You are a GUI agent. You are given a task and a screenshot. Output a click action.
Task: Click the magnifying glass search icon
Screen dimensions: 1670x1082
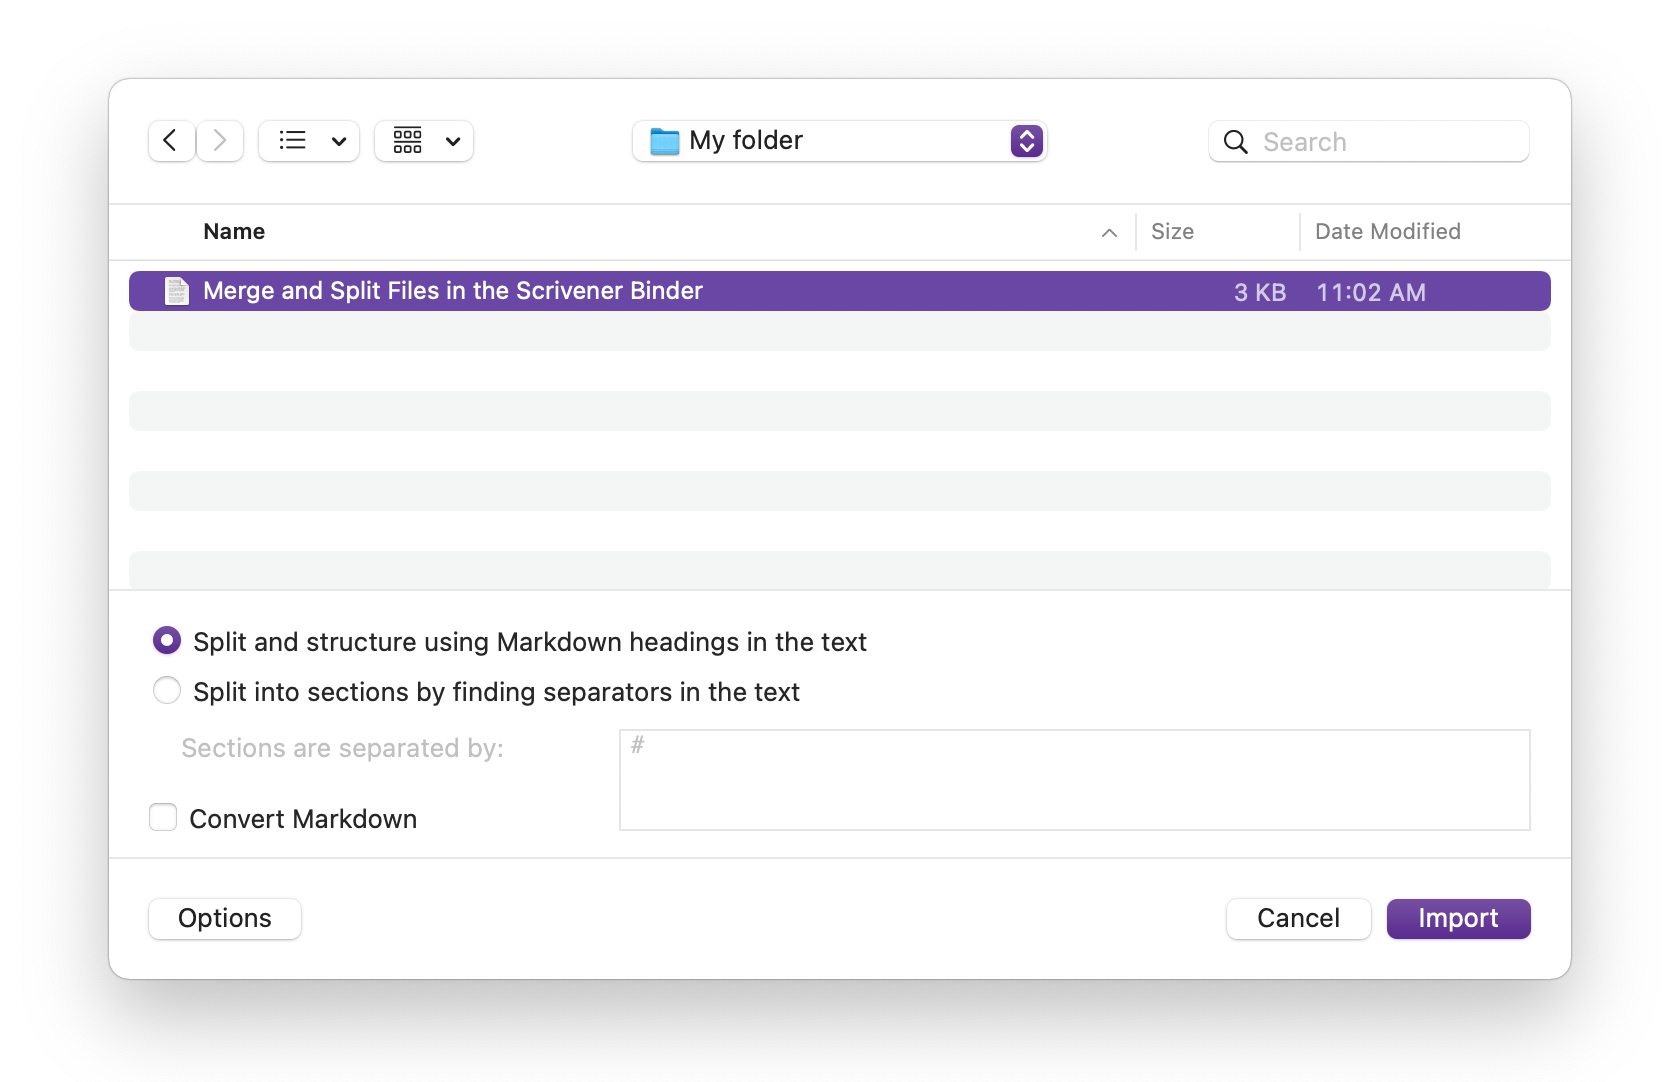[1235, 142]
